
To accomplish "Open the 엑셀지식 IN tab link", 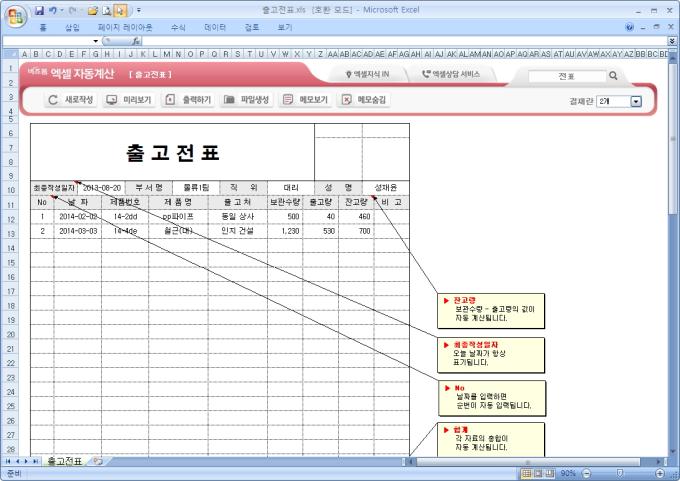I will coord(367,75).
